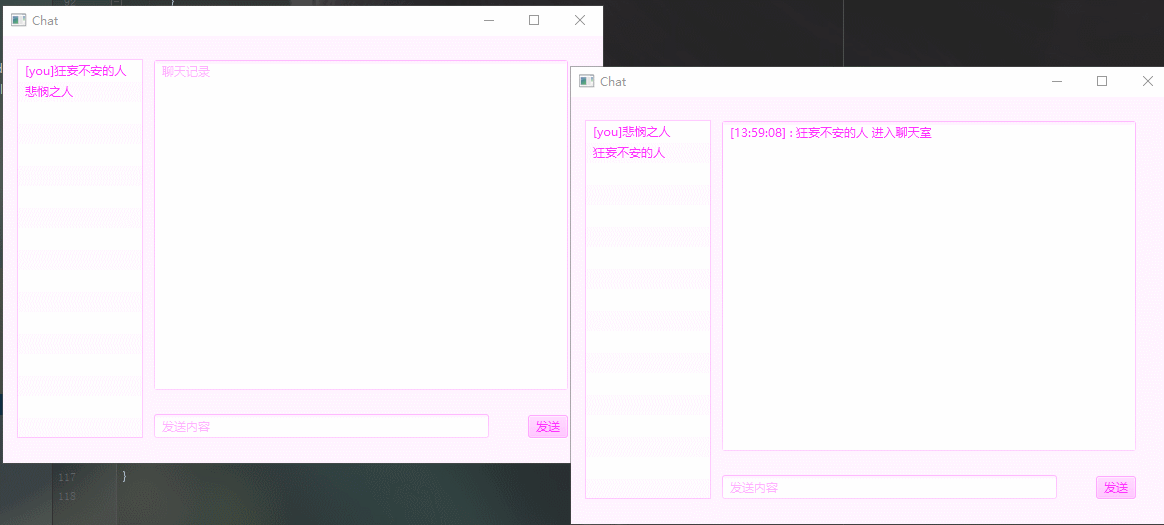This screenshot has width=1164, height=525.
Task: Select [you]悲悯之人 in right window user list
Action: [x=648, y=132]
